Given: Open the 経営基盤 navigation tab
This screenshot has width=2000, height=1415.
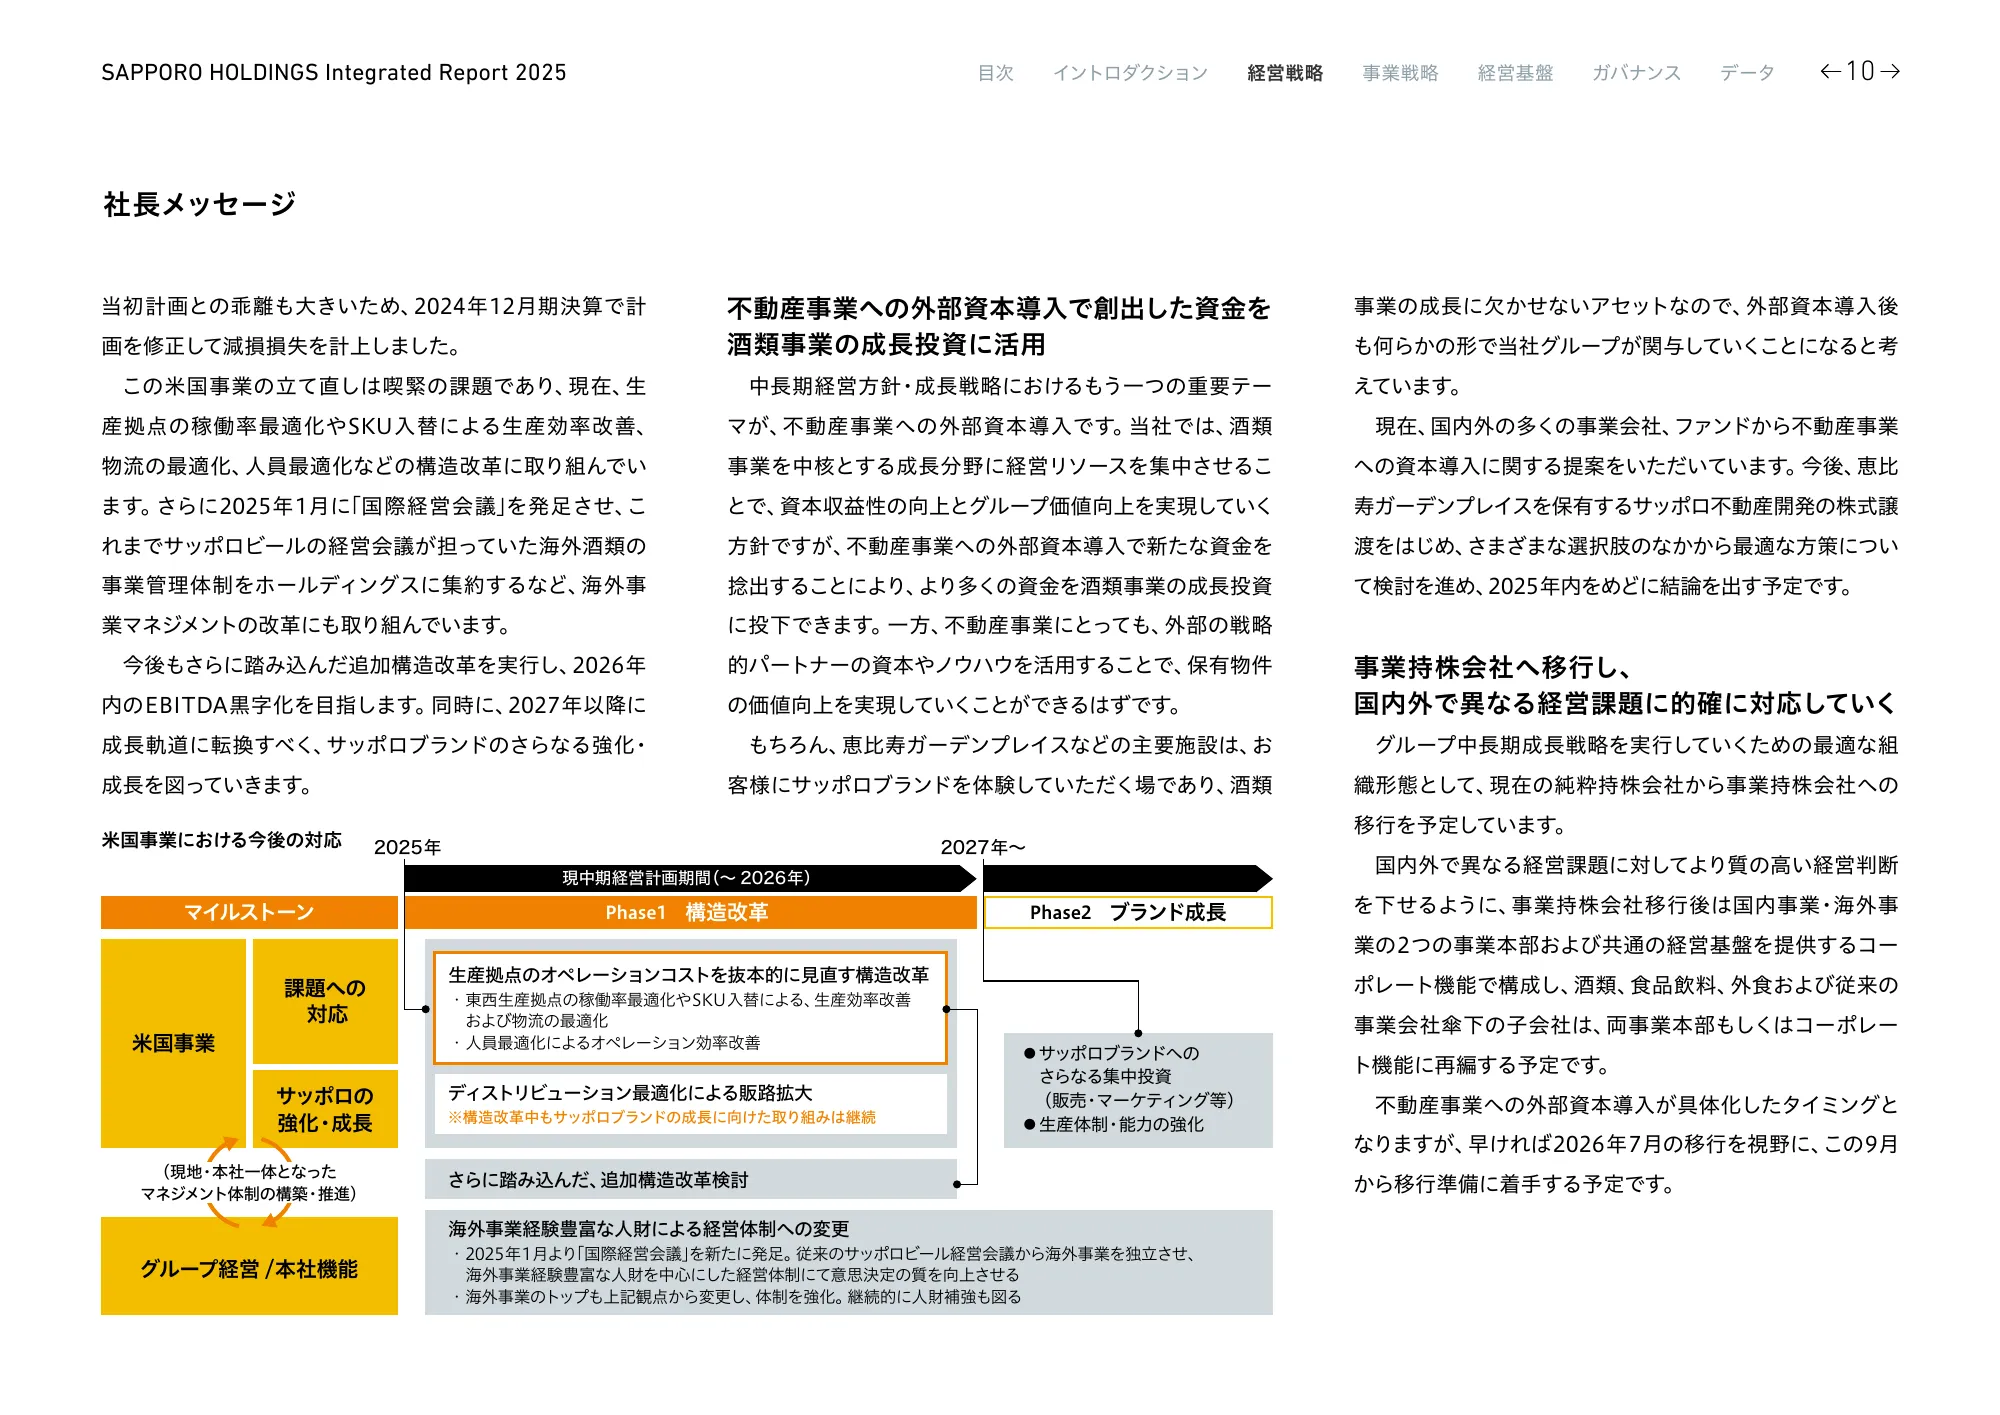Looking at the screenshot, I should (x=1515, y=73).
